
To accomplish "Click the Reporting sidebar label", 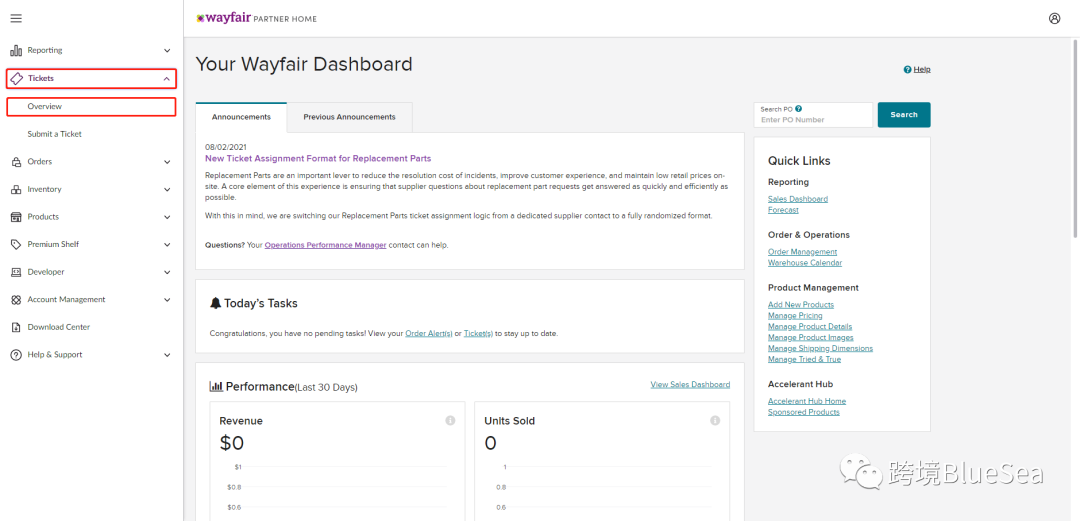I will click(45, 50).
